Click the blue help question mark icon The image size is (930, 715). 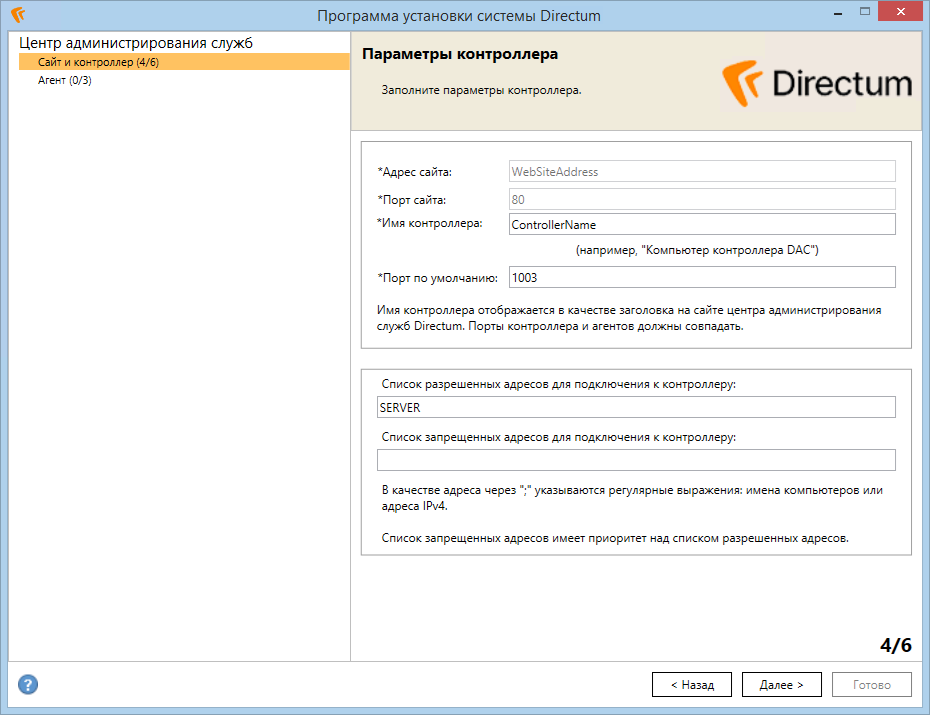(28, 684)
